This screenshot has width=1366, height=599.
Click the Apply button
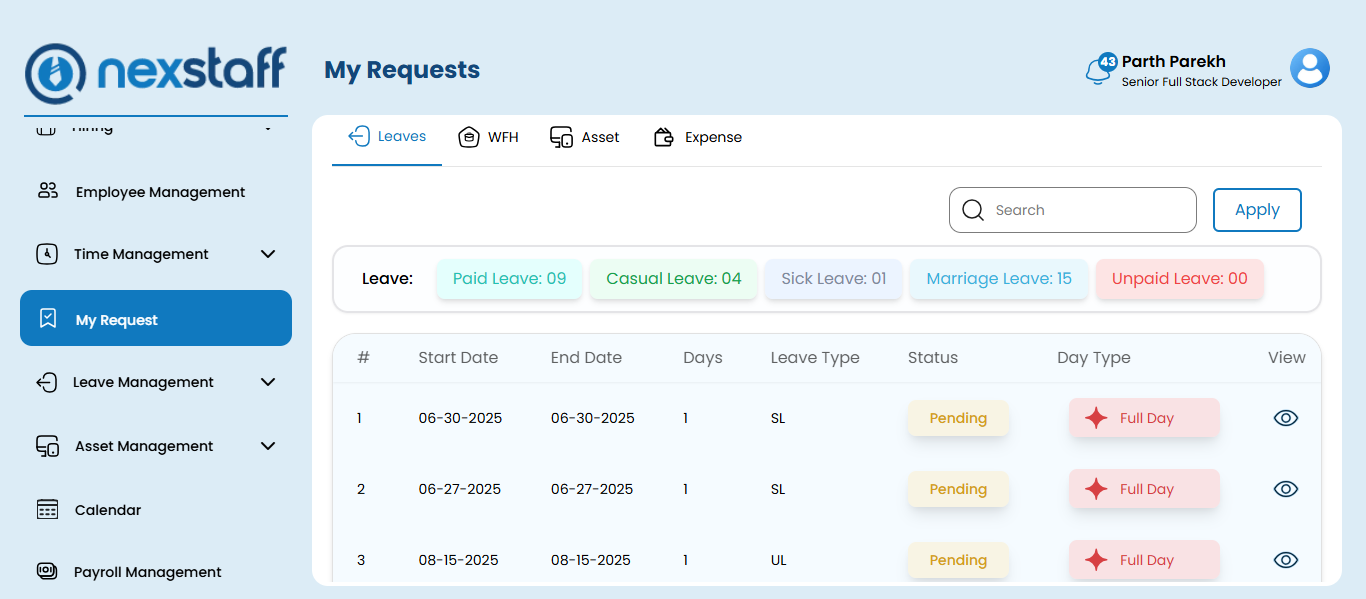tap(1257, 210)
